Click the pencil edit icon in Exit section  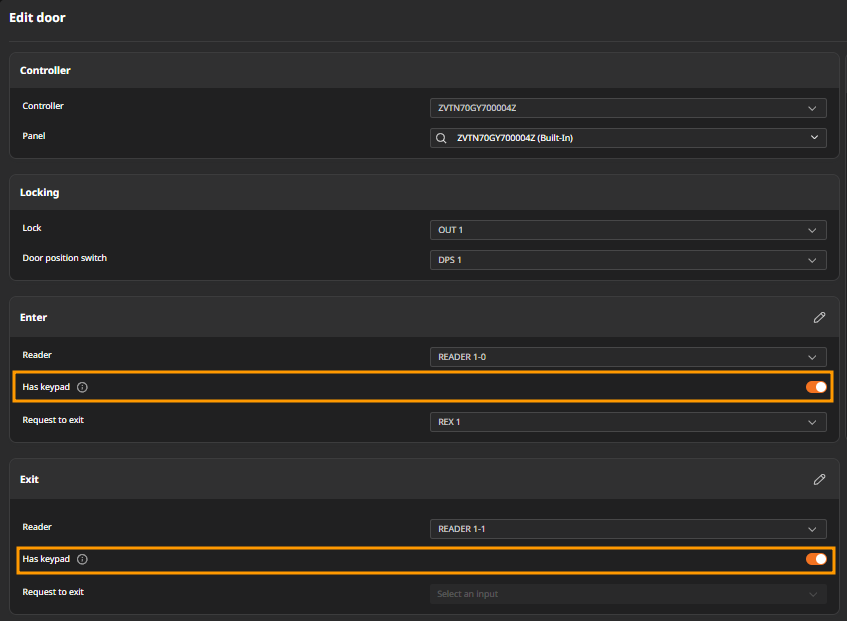(819, 480)
